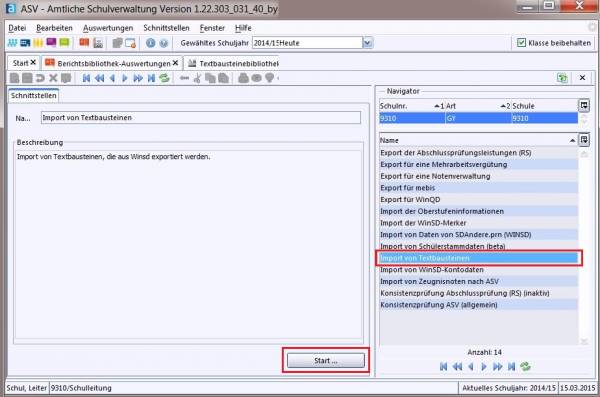Open the Auswertungen menu
The height and width of the screenshot is (397, 600).
[x=108, y=28]
